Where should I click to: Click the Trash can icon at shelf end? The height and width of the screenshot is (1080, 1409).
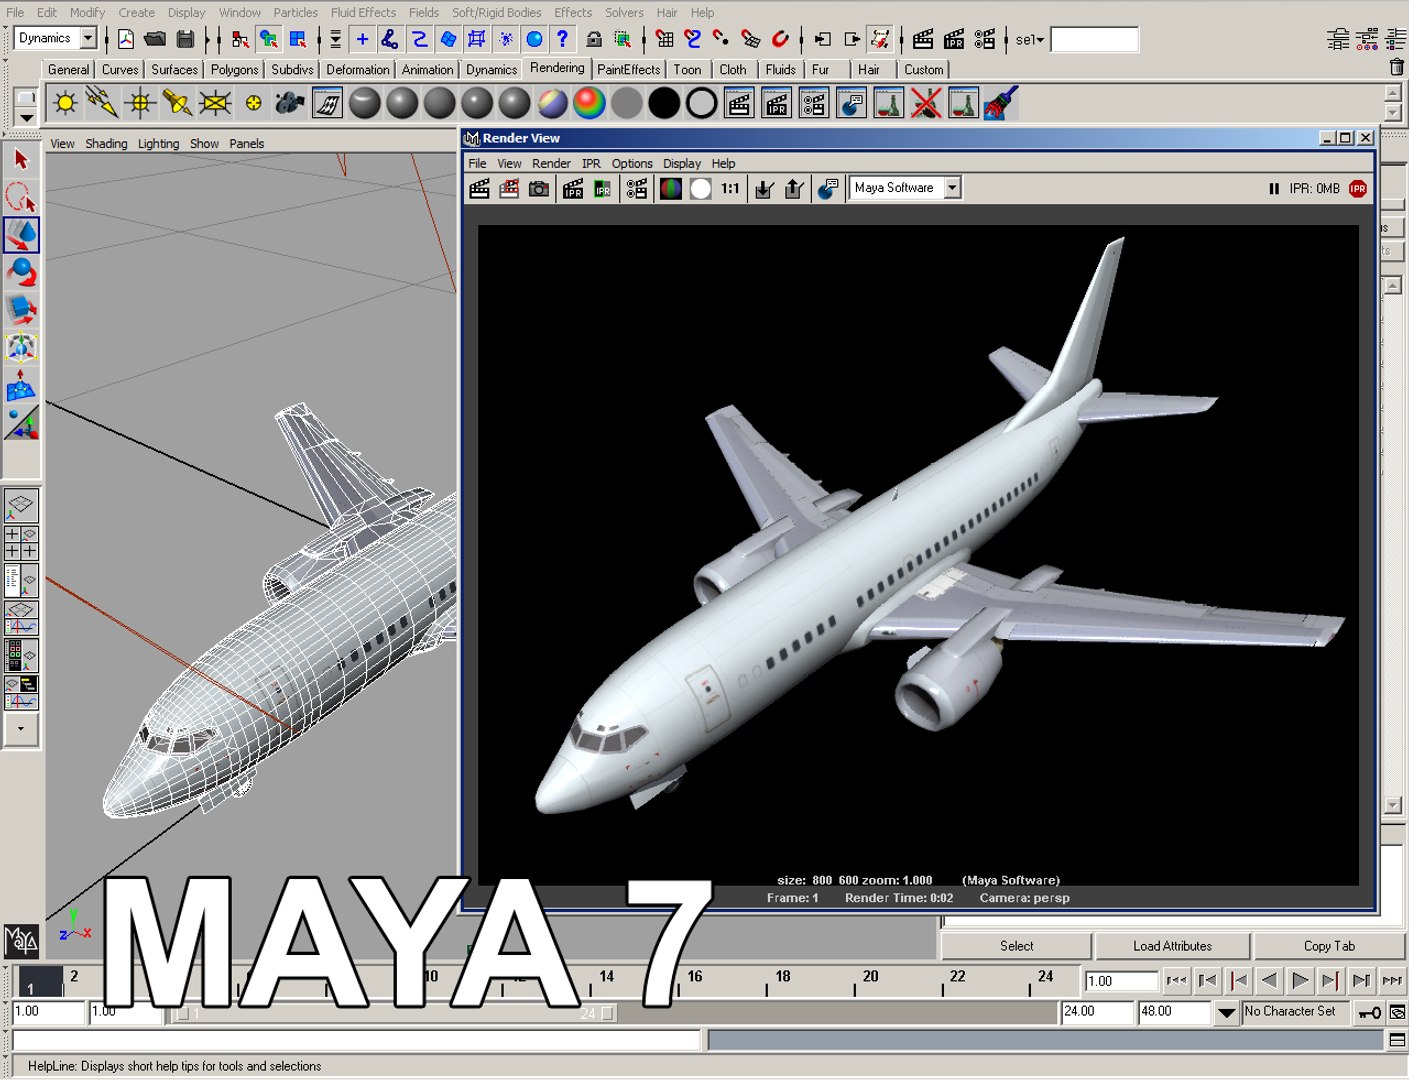(x=1397, y=68)
